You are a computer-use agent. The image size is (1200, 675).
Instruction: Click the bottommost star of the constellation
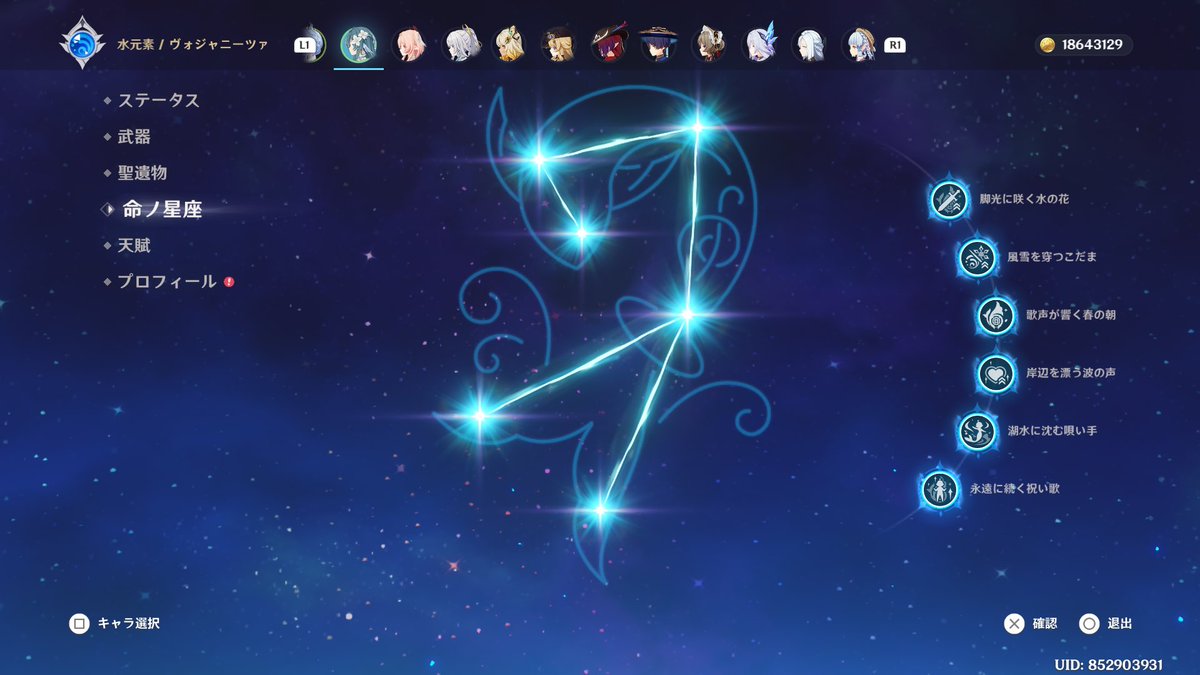[600, 510]
